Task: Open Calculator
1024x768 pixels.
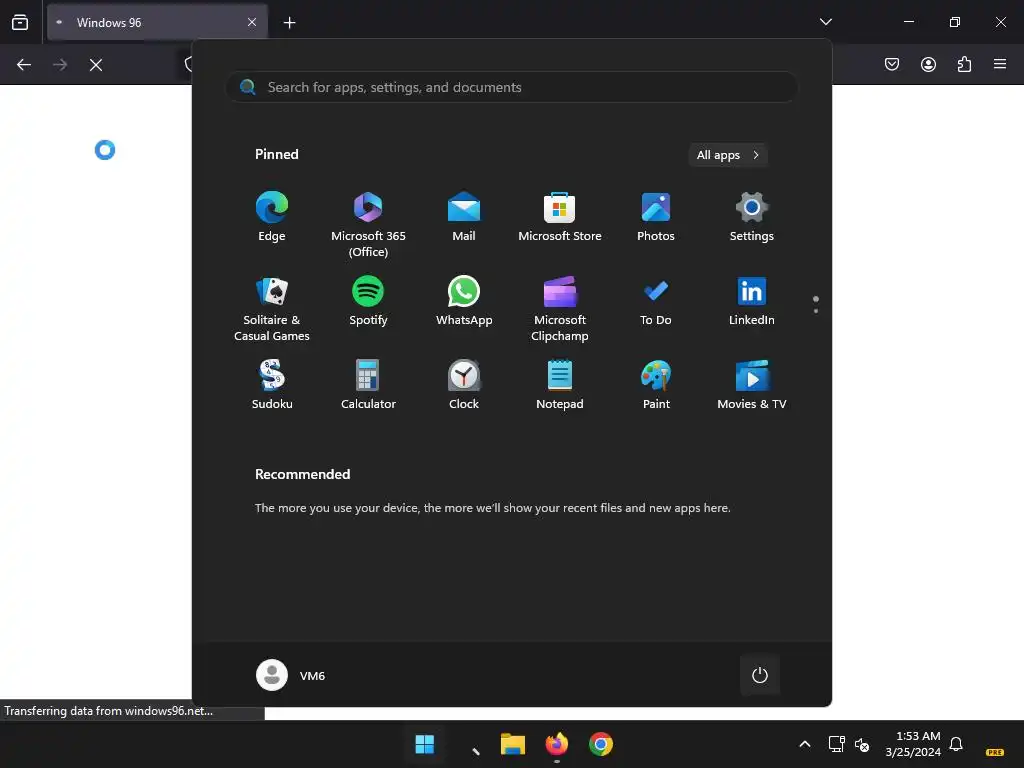Action: click(368, 385)
